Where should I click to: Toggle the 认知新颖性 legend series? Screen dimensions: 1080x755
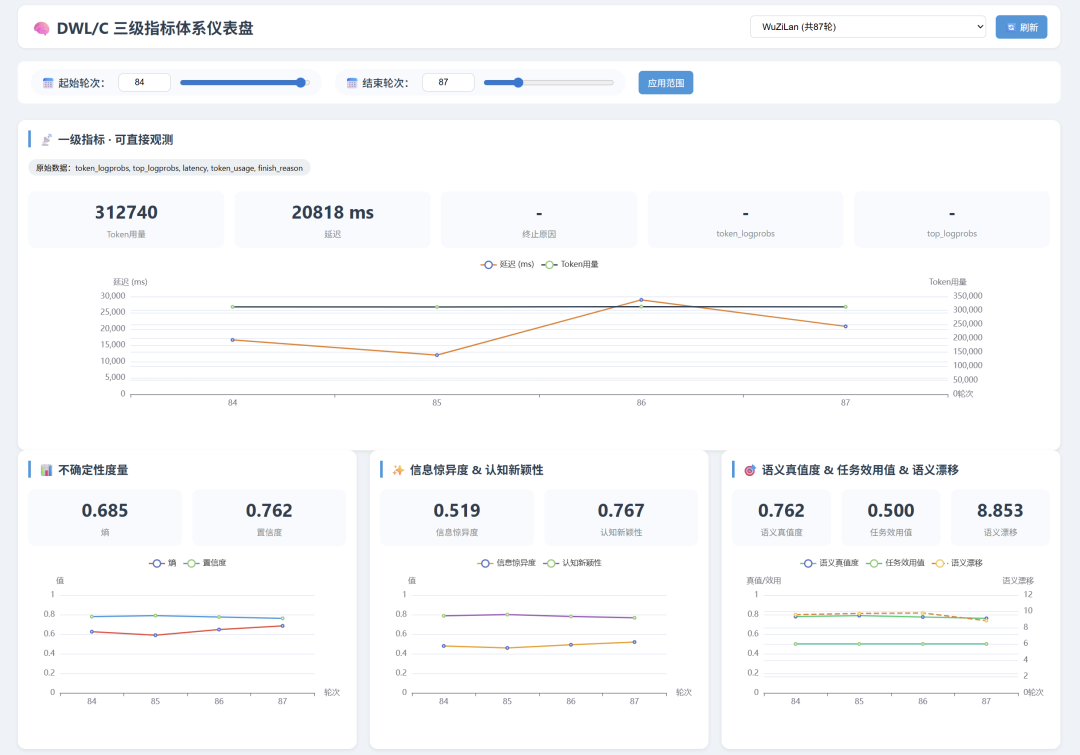(572, 563)
